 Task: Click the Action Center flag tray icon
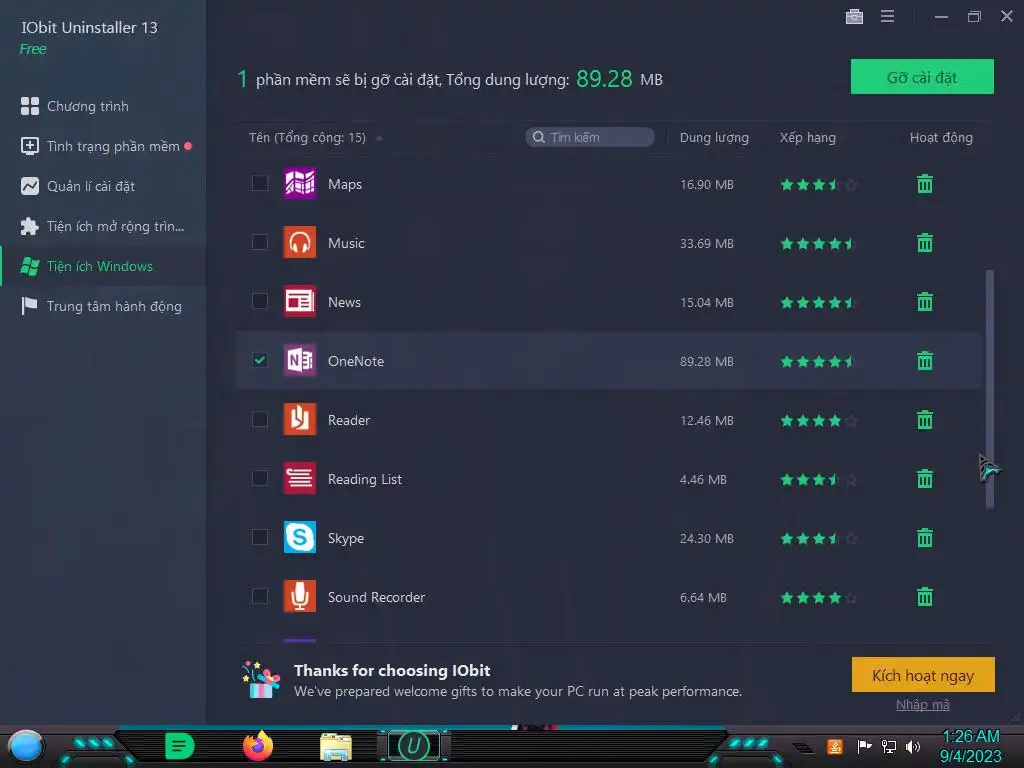point(864,746)
